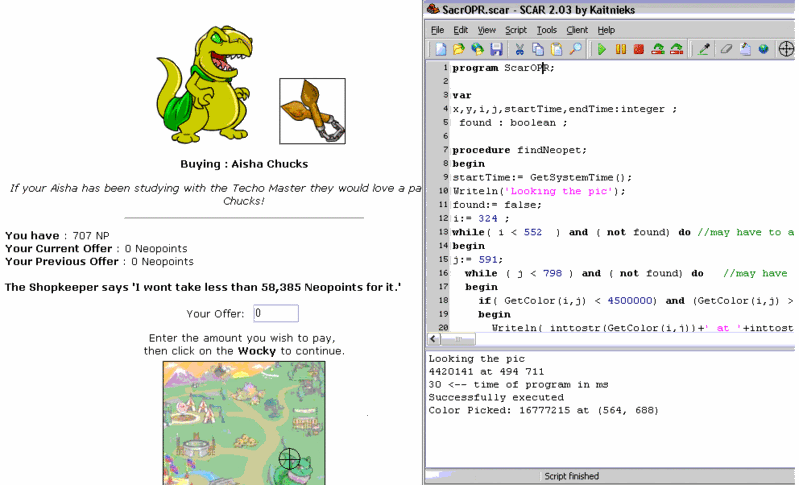Pause the script with the yellow pause button

[x=620, y=48]
